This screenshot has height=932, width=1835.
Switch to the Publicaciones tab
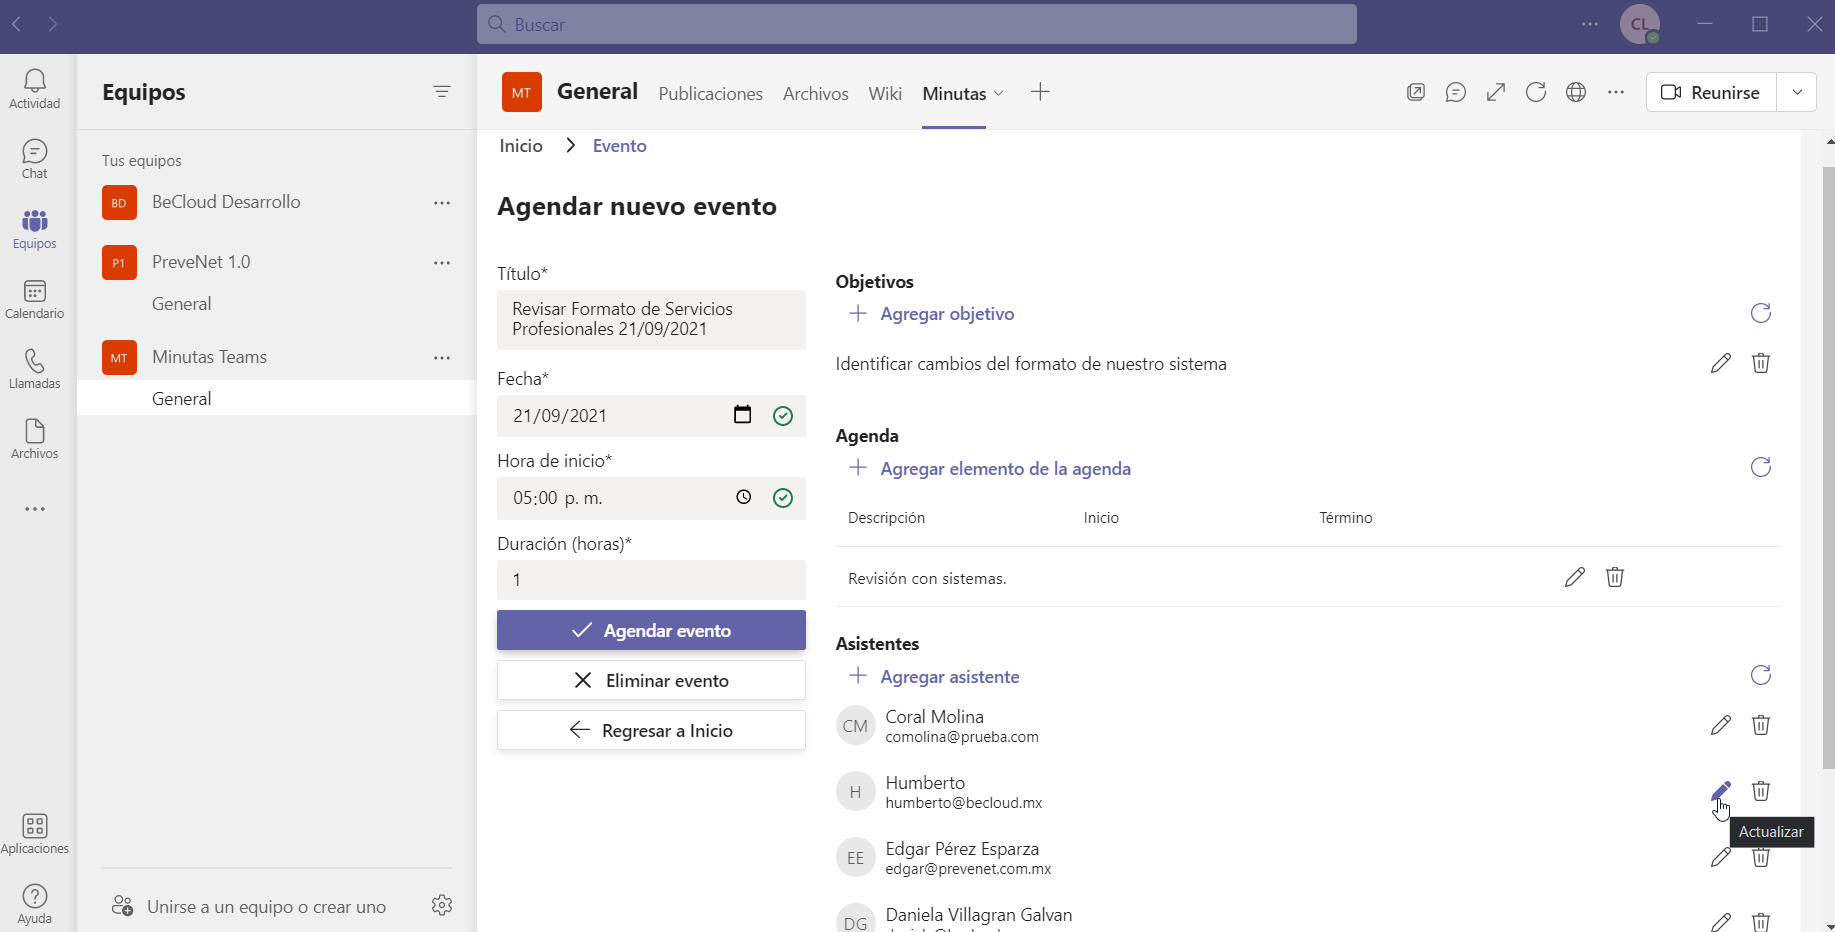pyautogui.click(x=711, y=93)
